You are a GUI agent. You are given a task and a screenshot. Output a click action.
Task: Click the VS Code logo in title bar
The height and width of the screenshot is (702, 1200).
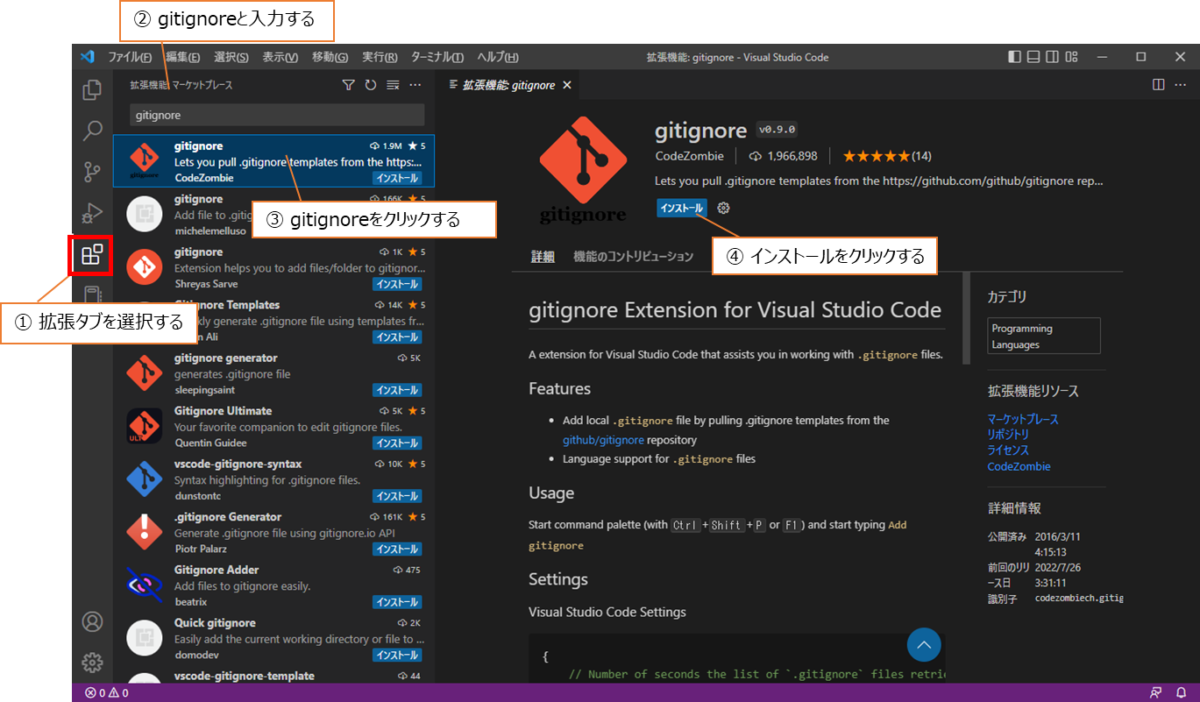(87, 57)
